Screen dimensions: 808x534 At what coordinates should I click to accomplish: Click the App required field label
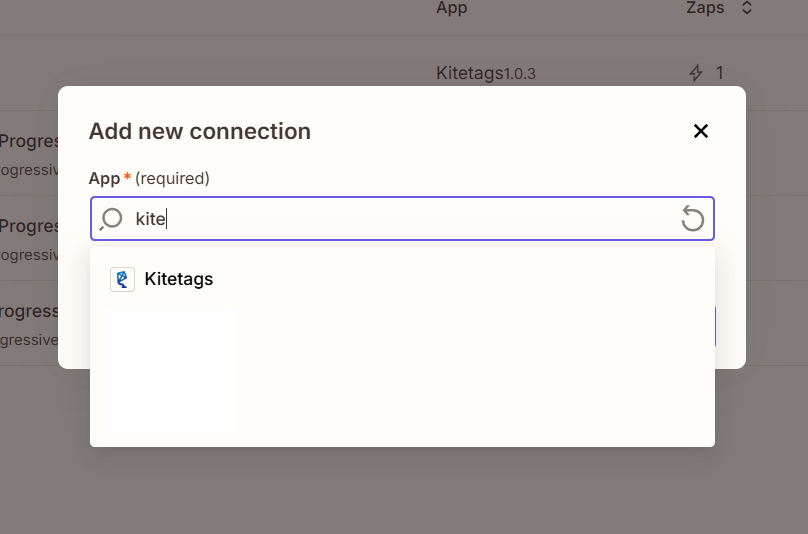coord(149,178)
